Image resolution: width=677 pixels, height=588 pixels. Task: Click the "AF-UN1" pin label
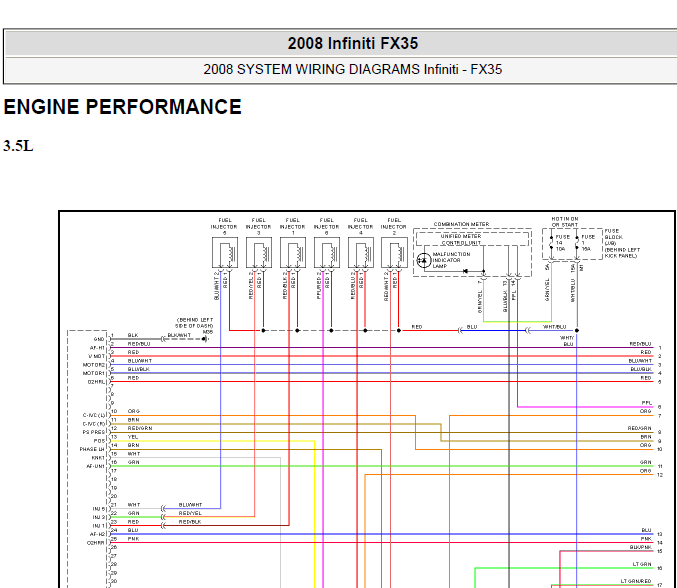pyautogui.click(x=96, y=466)
